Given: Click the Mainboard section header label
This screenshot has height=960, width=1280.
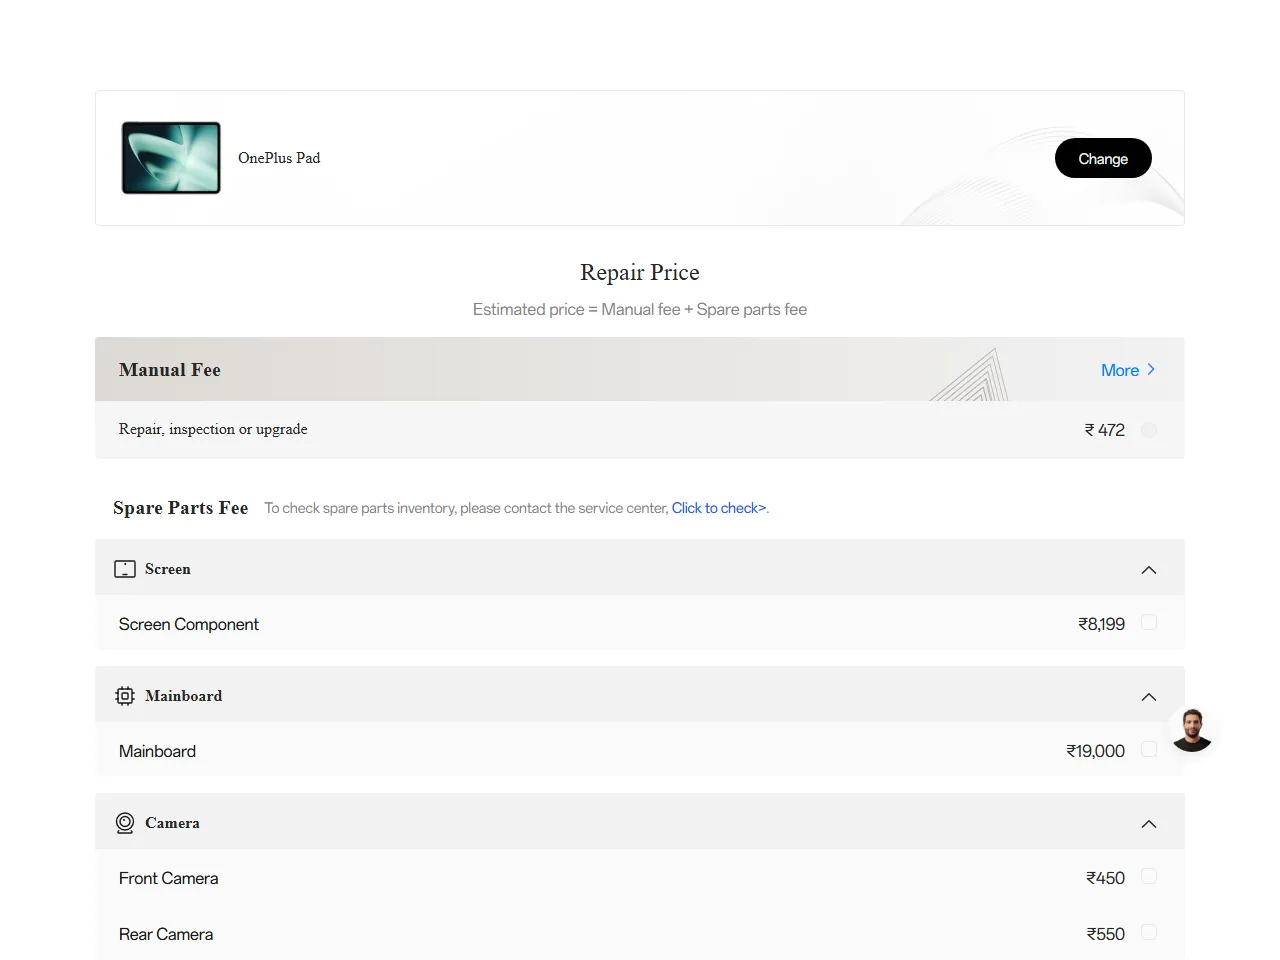Looking at the screenshot, I should [184, 696].
